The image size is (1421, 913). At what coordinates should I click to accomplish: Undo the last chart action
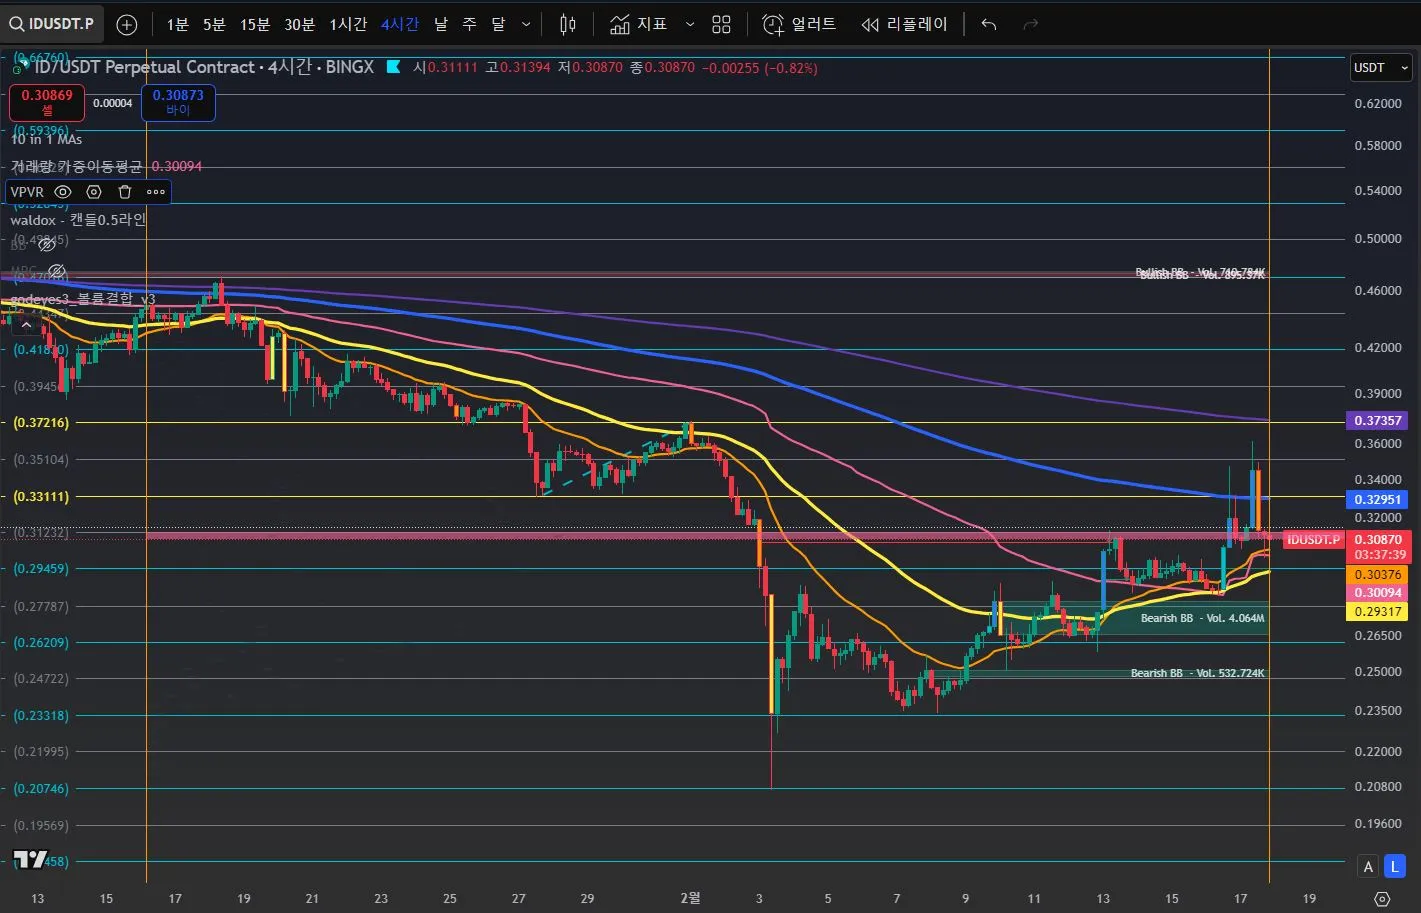pyautogui.click(x=989, y=24)
